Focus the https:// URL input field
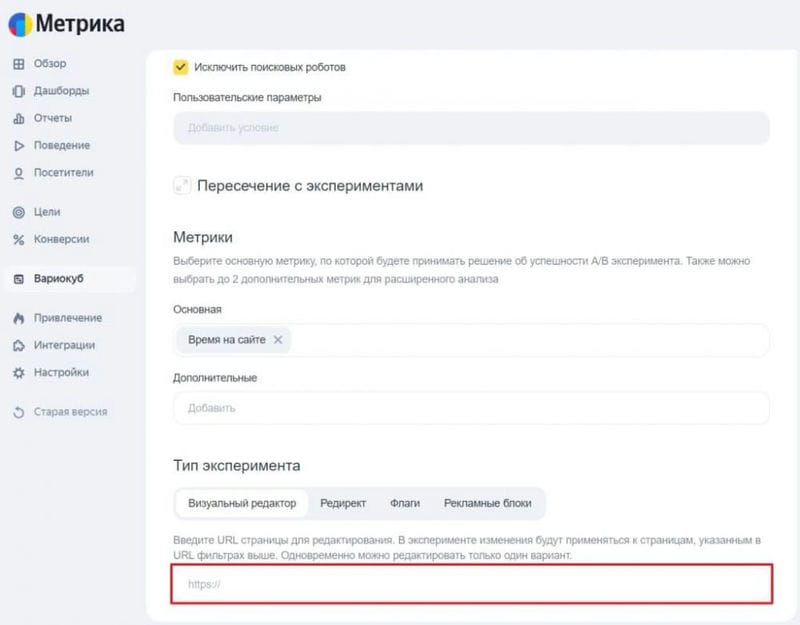The height and width of the screenshot is (625, 800). (x=471, y=584)
